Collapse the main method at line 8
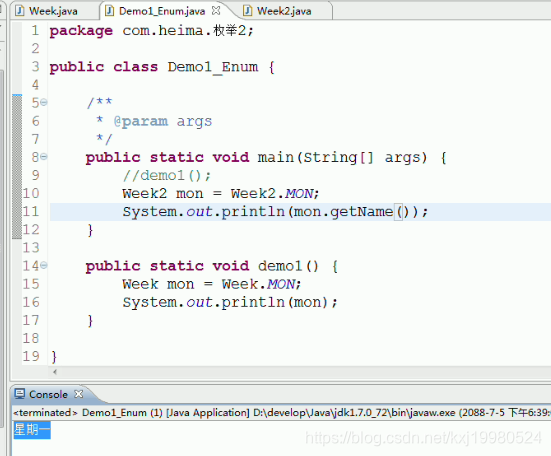The height and width of the screenshot is (456, 551). [x=44, y=157]
